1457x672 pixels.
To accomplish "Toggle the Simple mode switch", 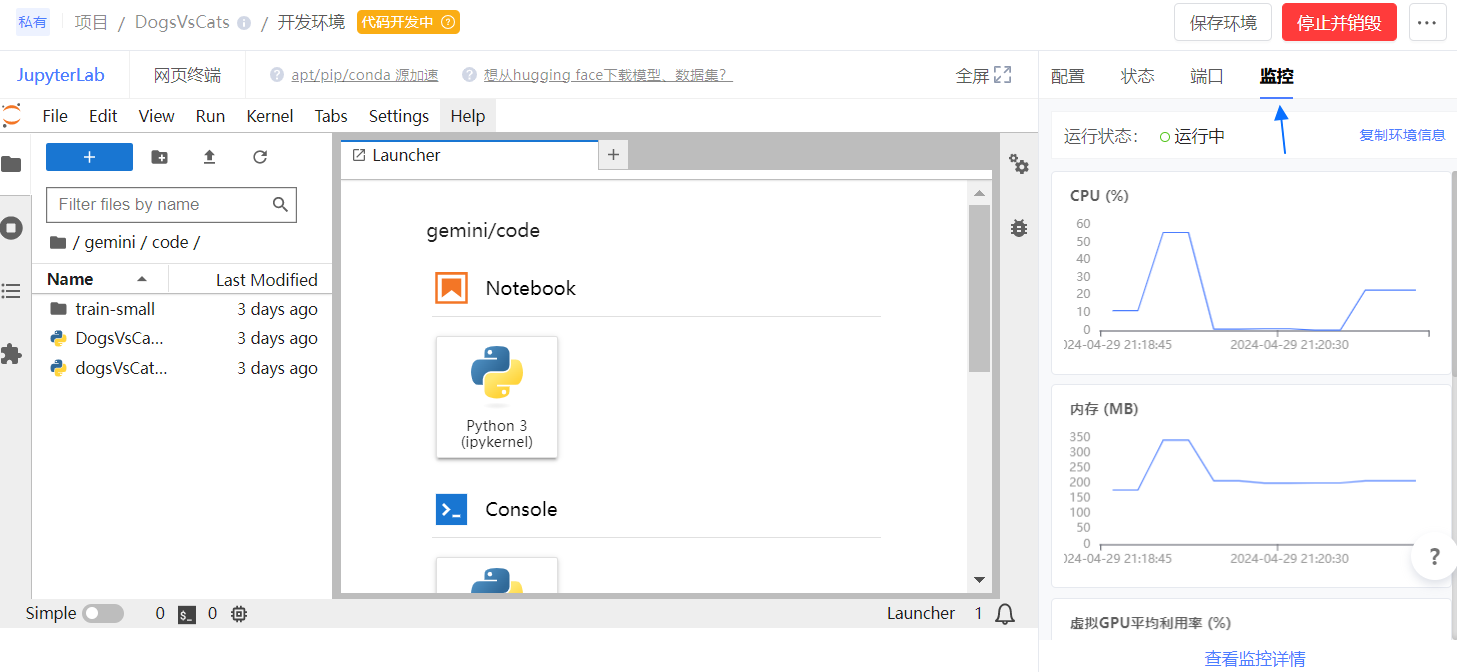I will click(103, 614).
